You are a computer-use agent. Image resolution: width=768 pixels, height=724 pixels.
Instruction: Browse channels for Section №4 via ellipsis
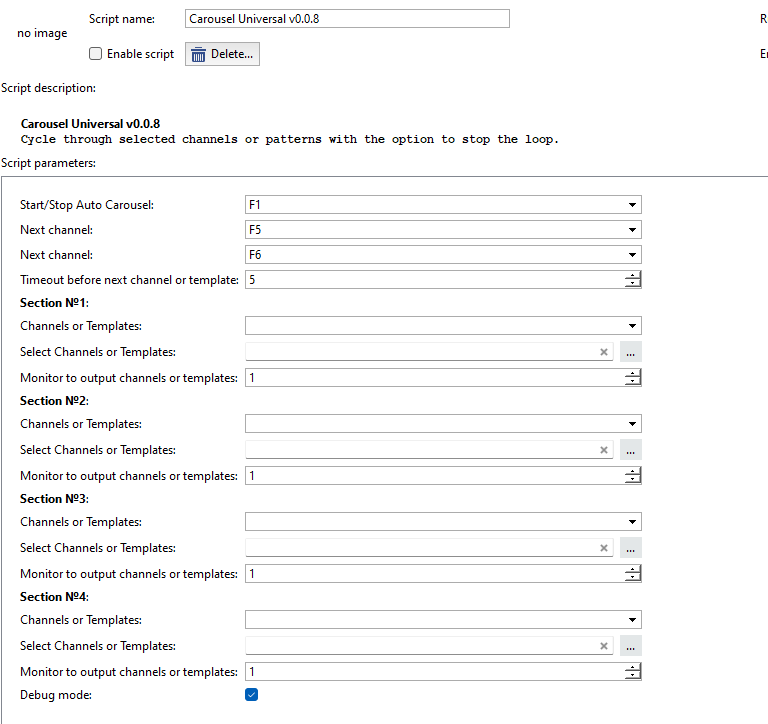630,646
